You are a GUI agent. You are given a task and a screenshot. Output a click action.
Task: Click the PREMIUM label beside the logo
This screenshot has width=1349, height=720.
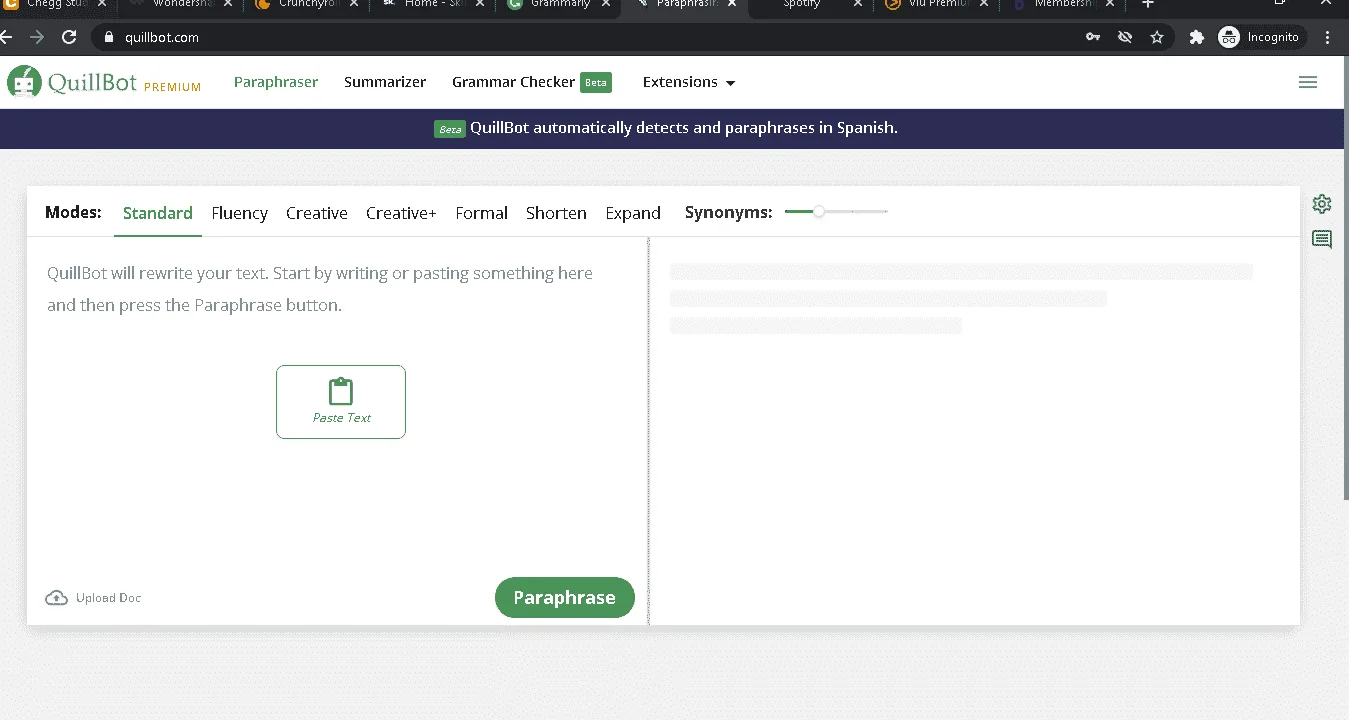tap(173, 87)
